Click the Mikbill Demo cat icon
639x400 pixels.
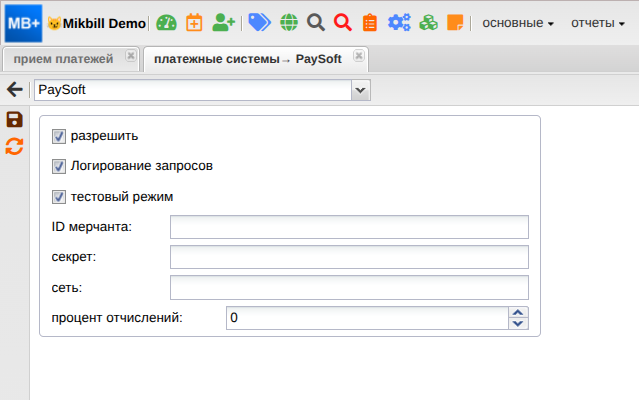pos(54,23)
